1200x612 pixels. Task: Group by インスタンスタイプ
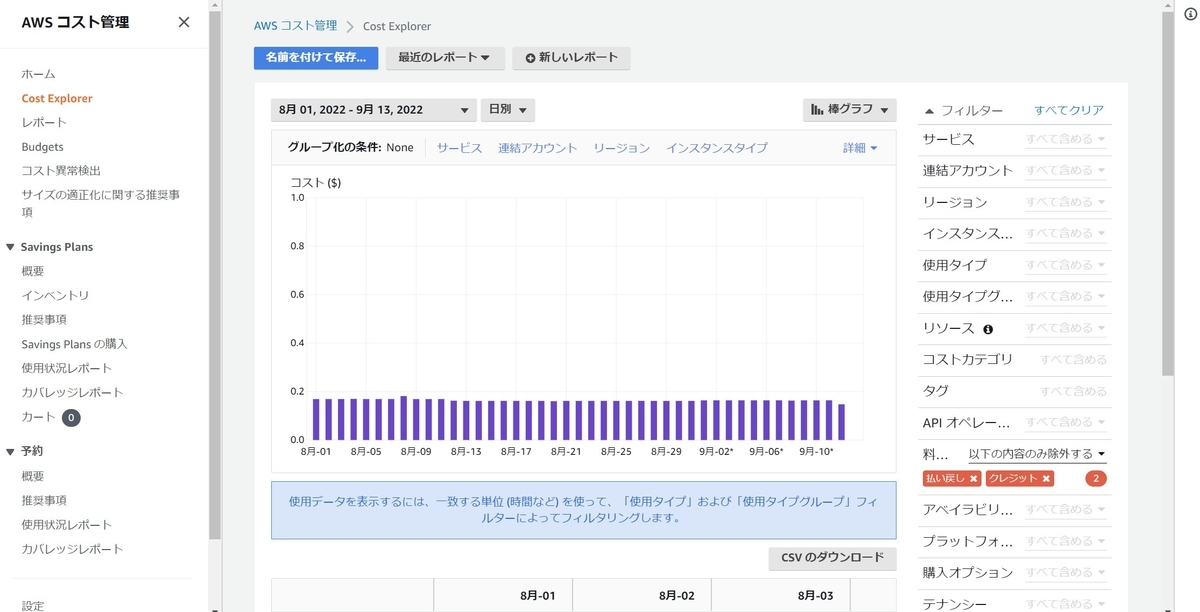pyautogui.click(x=717, y=148)
